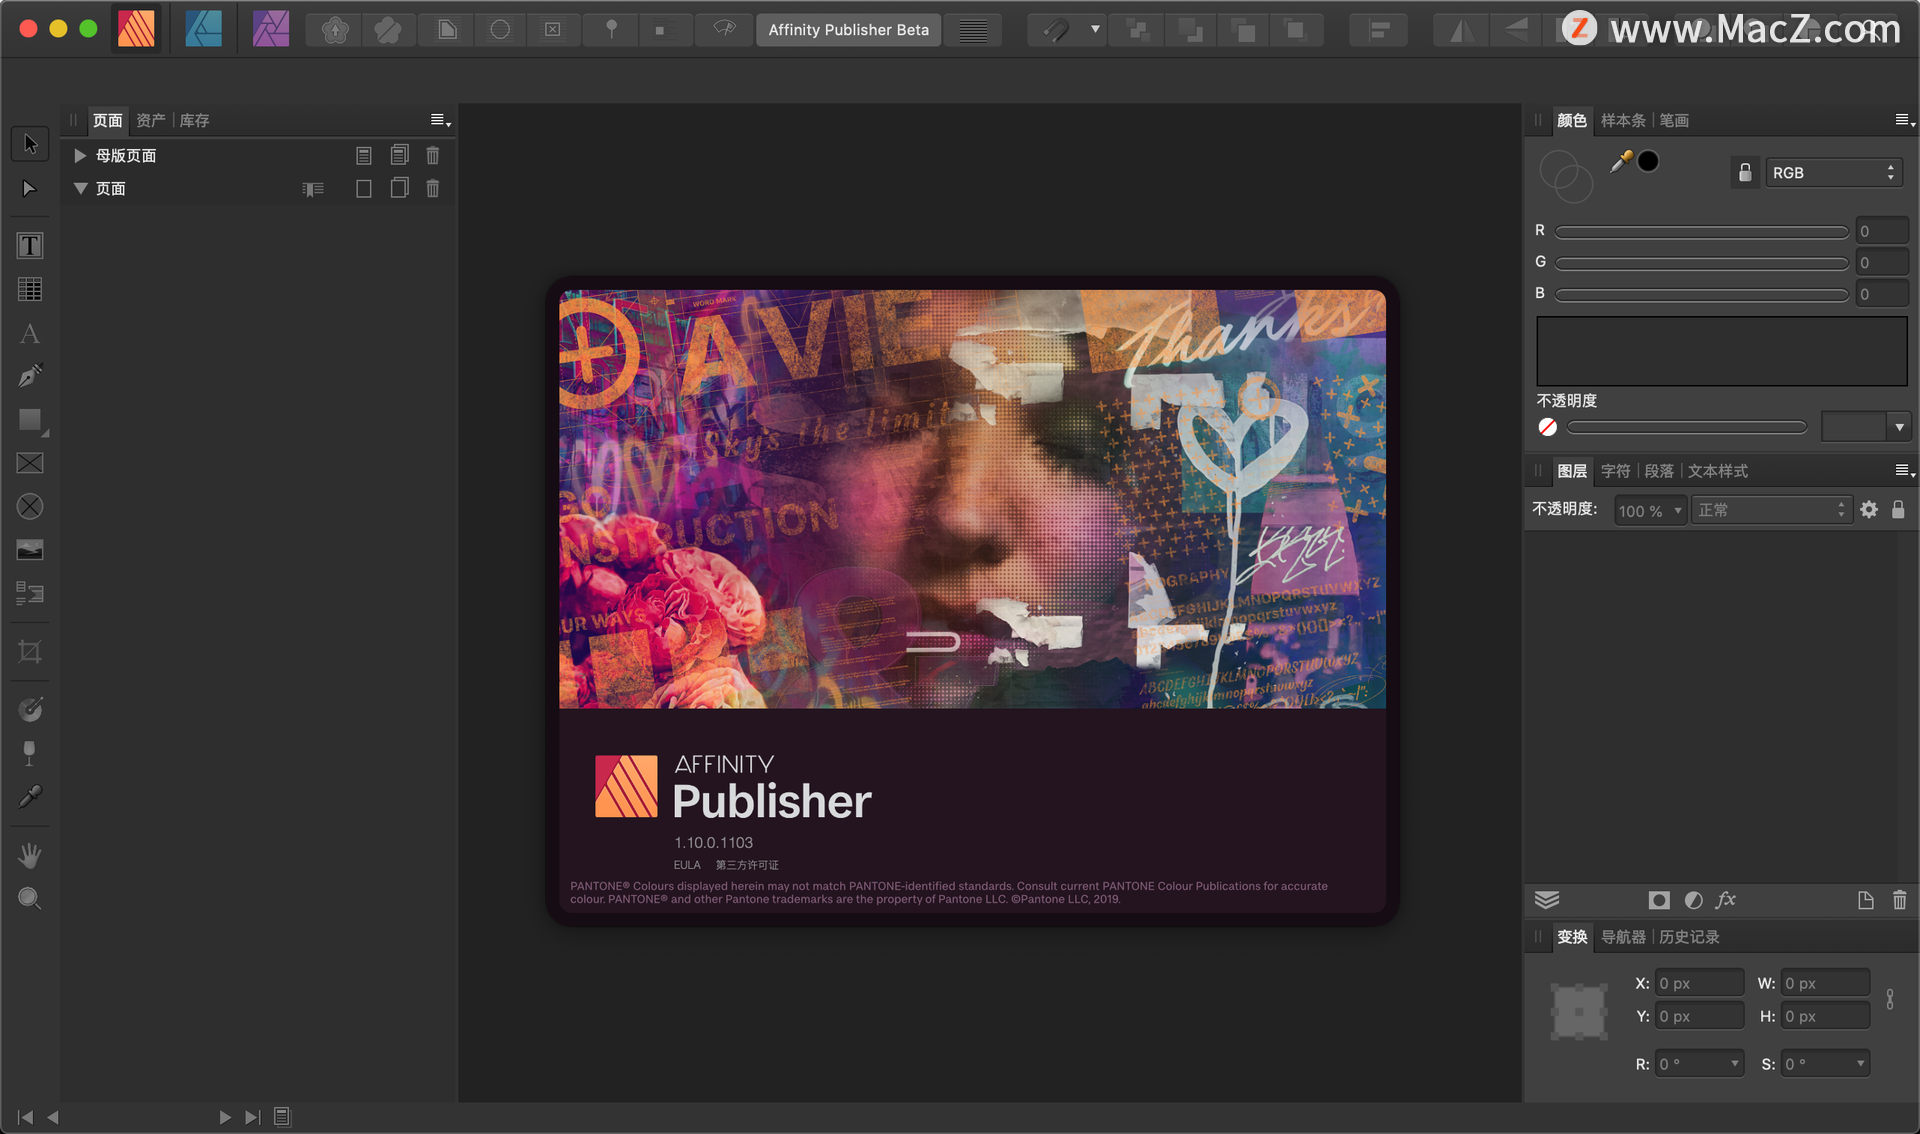1920x1134 pixels.
Task: Select the Frame Text tool
Action: [x=30, y=245]
